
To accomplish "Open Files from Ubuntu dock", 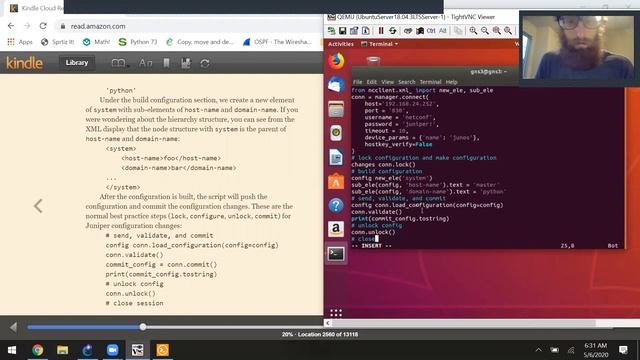I will tap(336, 109).
